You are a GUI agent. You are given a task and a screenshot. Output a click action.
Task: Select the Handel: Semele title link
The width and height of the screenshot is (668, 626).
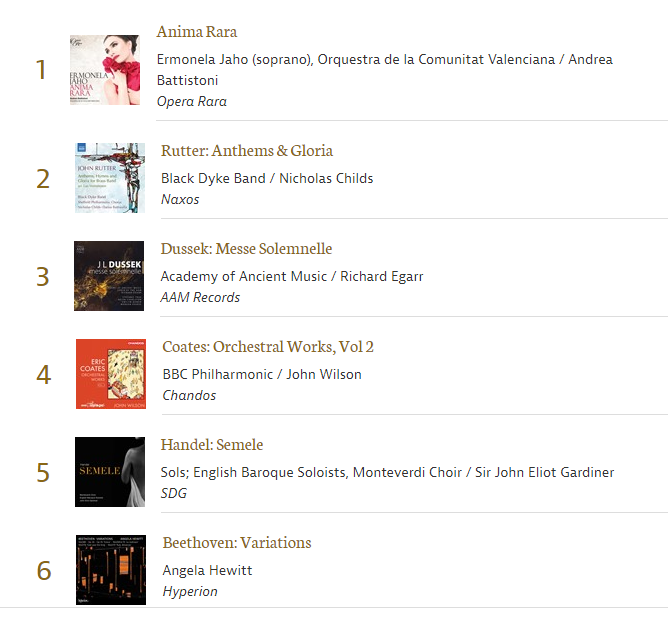[212, 445]
